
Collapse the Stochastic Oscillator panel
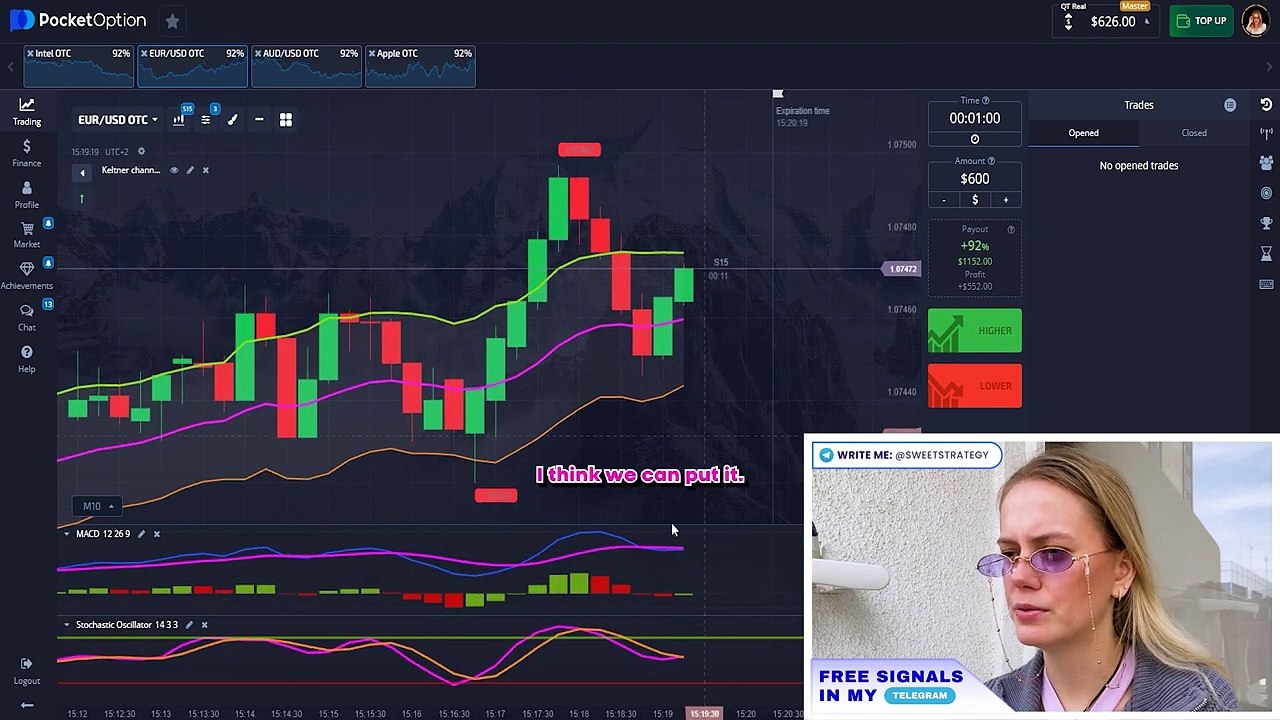pyautogui.click(x=67, y=625)
